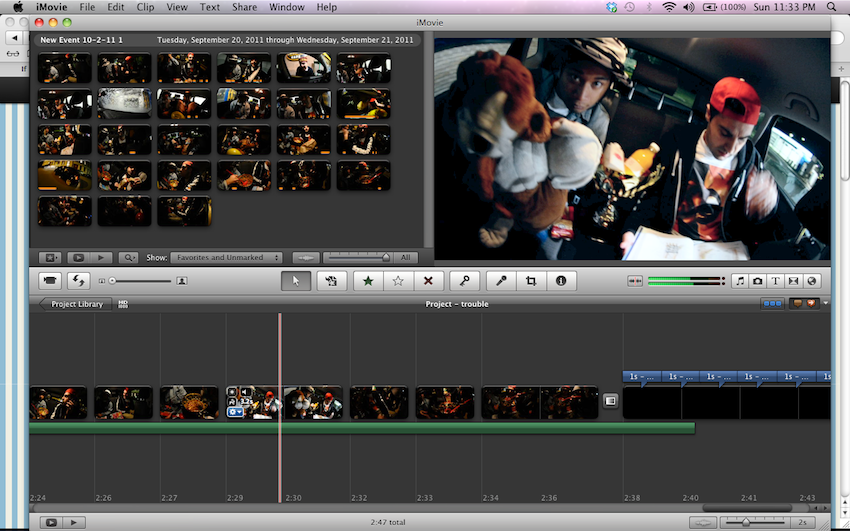Open the camera import button
850x531 pixels.
tap(49, 281)
